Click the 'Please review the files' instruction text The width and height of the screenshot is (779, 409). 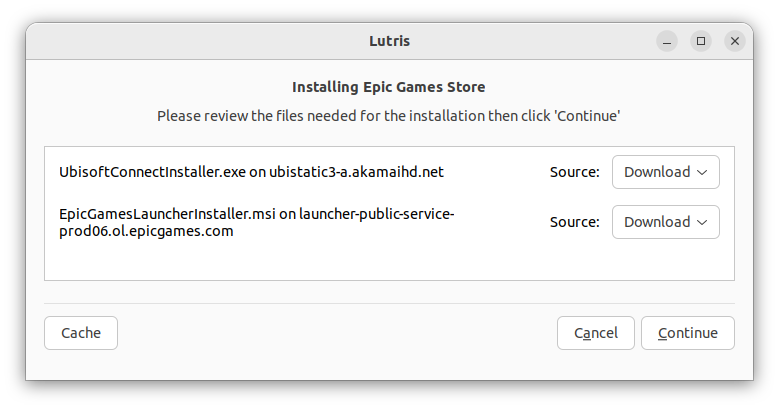click(389, 116)
